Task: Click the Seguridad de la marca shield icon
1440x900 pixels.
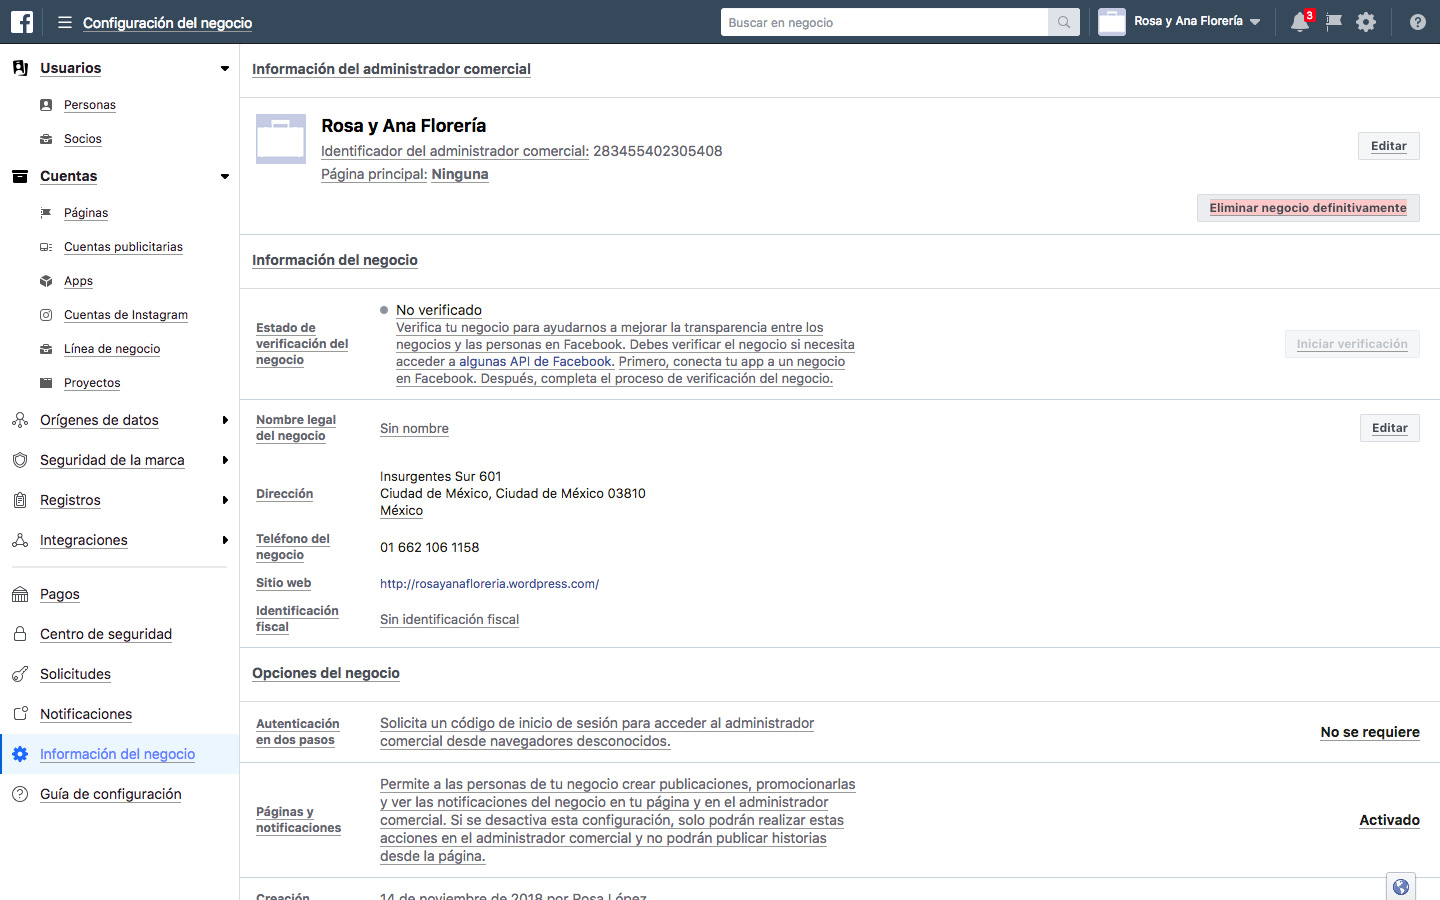Action: coord(20,460)
